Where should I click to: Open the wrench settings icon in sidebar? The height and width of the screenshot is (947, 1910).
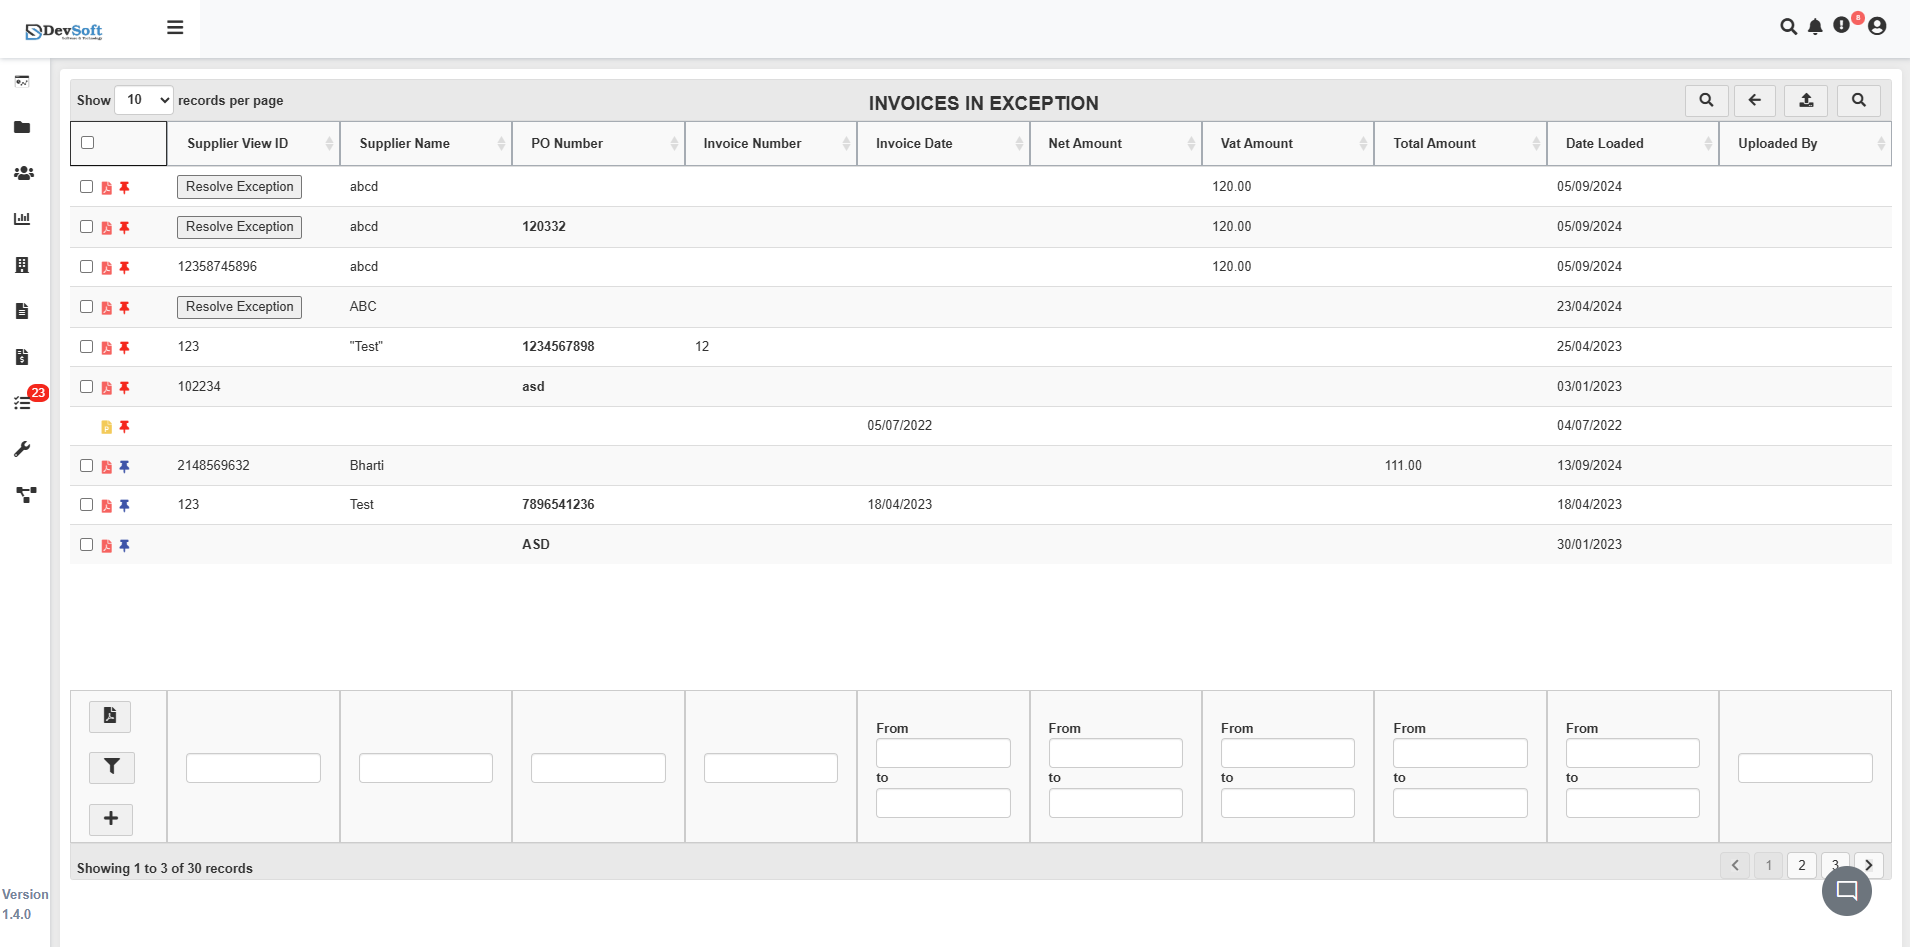point(22,448)
